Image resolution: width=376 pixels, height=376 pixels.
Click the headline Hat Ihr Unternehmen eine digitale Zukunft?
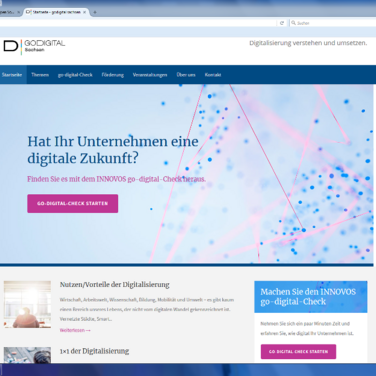113,150
